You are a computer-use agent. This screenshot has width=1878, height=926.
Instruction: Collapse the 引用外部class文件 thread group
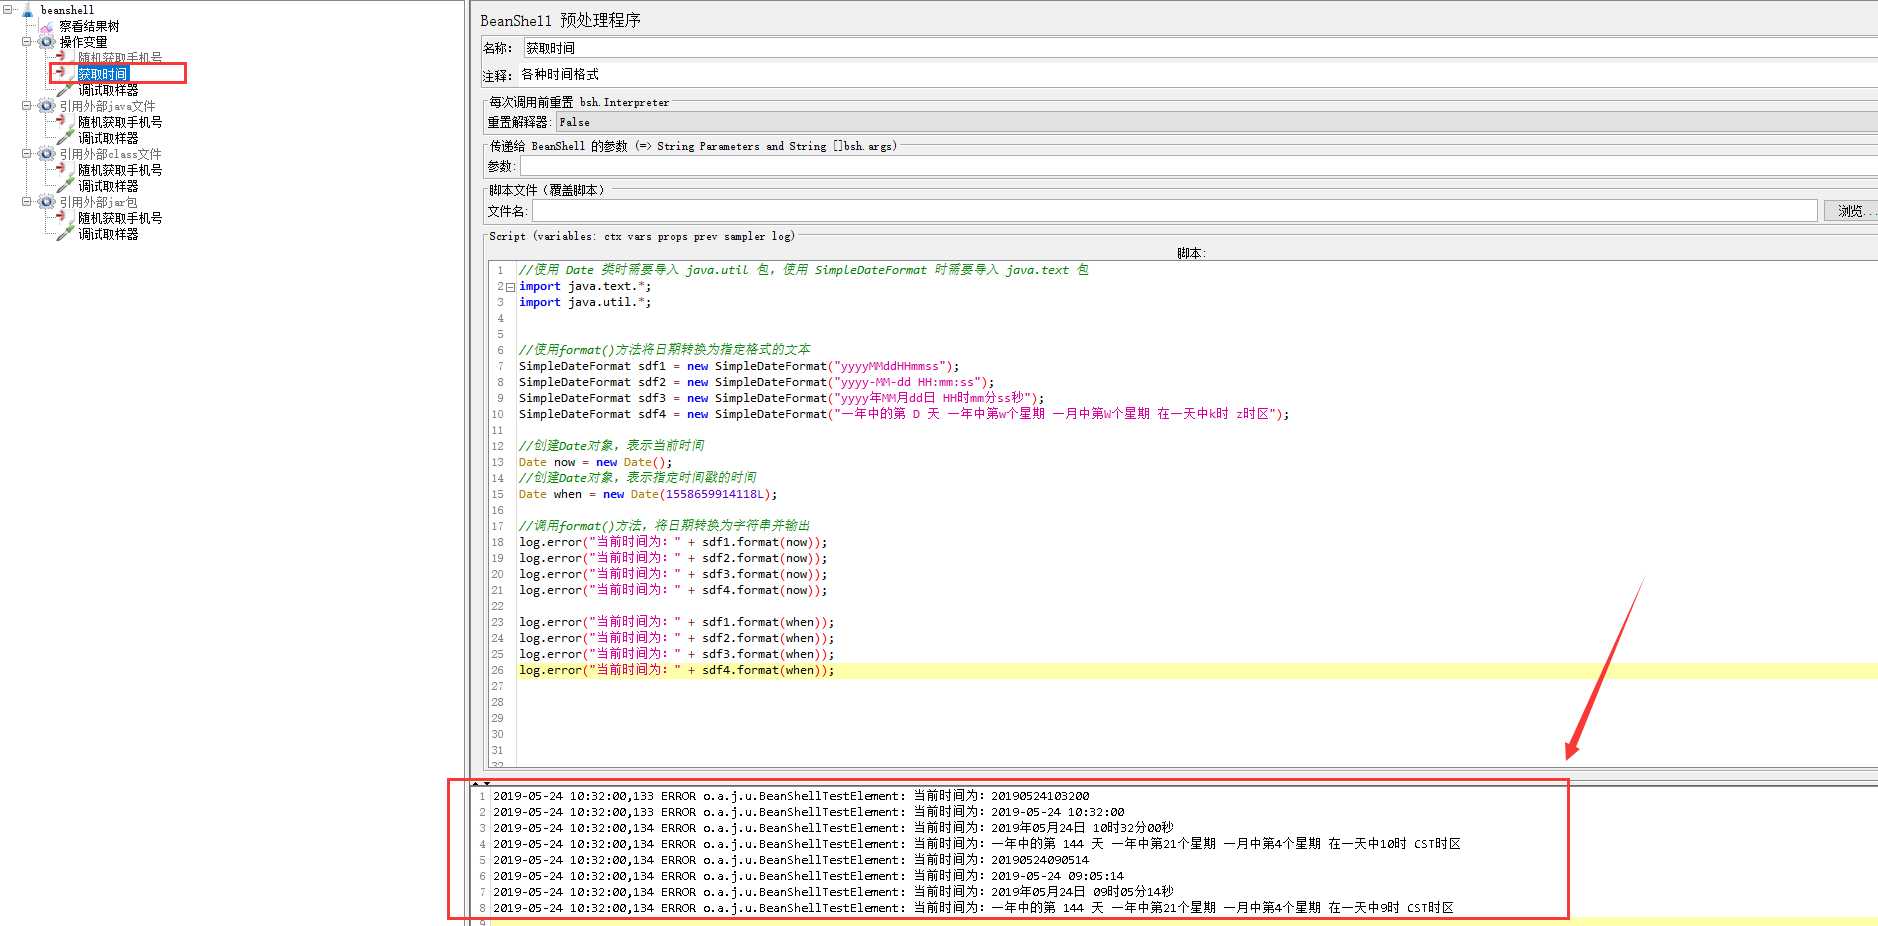point(27,154)
